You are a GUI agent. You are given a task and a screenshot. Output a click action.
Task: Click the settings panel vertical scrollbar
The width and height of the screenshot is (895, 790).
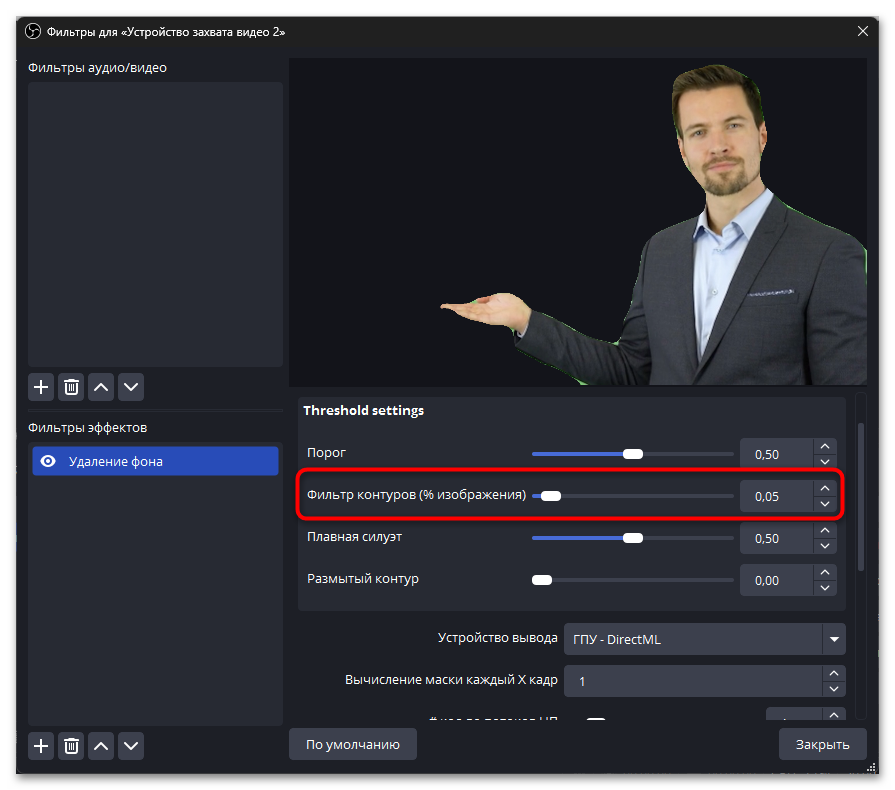coord(861,497)
